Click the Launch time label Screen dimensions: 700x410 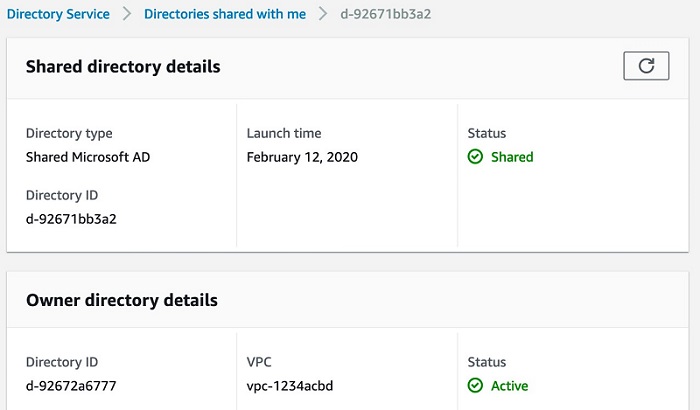(x=284, y=133)
